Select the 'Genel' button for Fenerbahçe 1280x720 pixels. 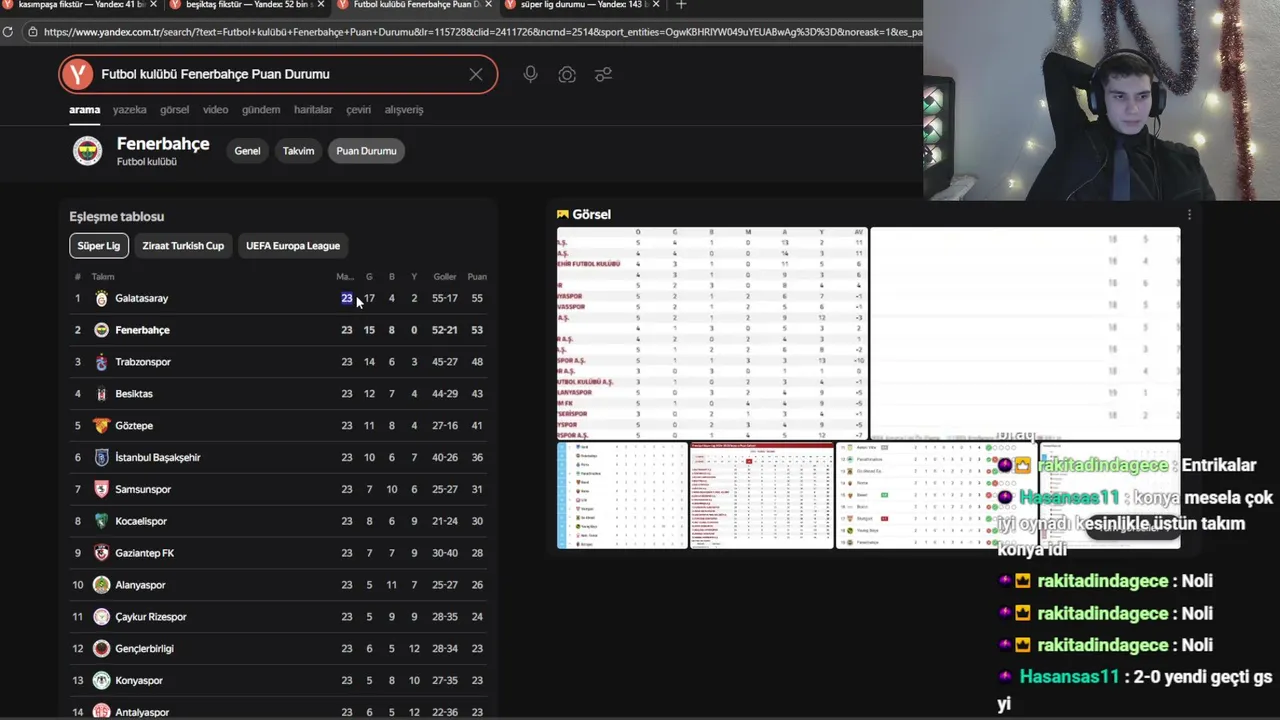[247, 151]
